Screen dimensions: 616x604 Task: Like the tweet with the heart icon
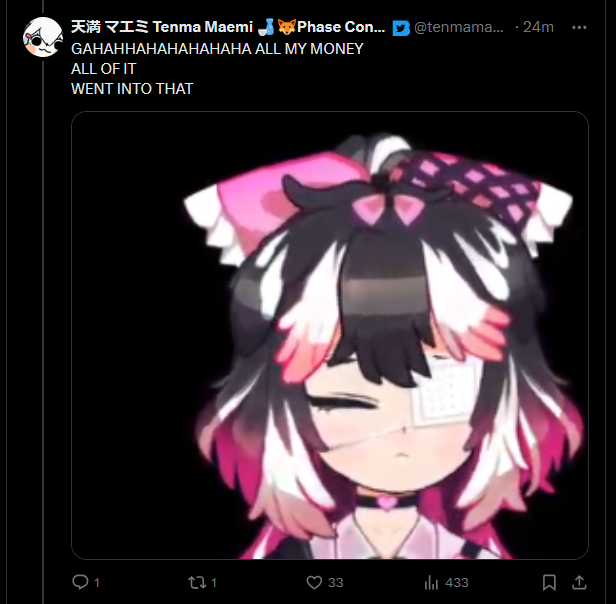[x=314, y=582]
